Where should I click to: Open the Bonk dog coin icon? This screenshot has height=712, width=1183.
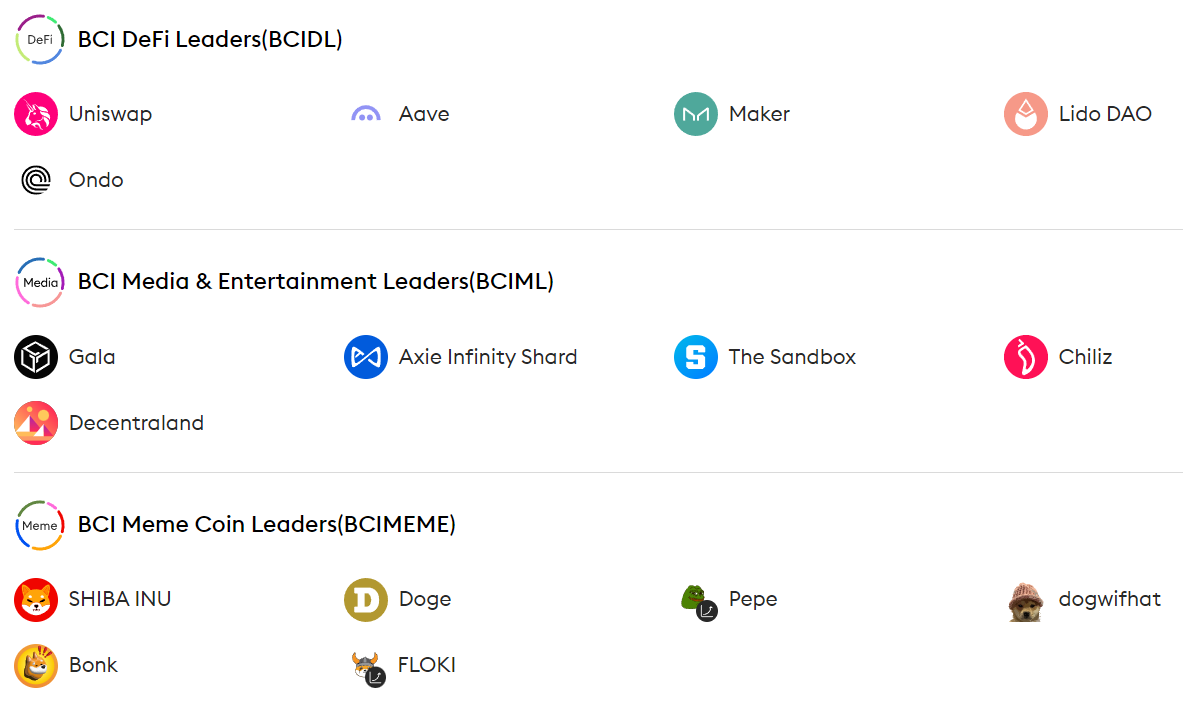coord(35,665)
